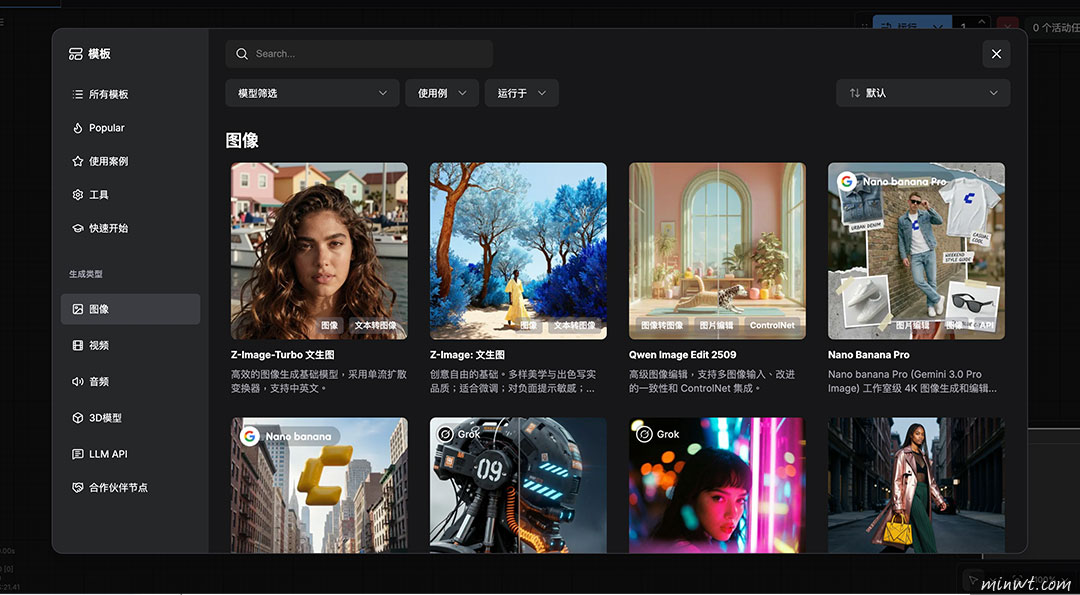
Task: Click the 视频 film icon
Action: point(78,345)
